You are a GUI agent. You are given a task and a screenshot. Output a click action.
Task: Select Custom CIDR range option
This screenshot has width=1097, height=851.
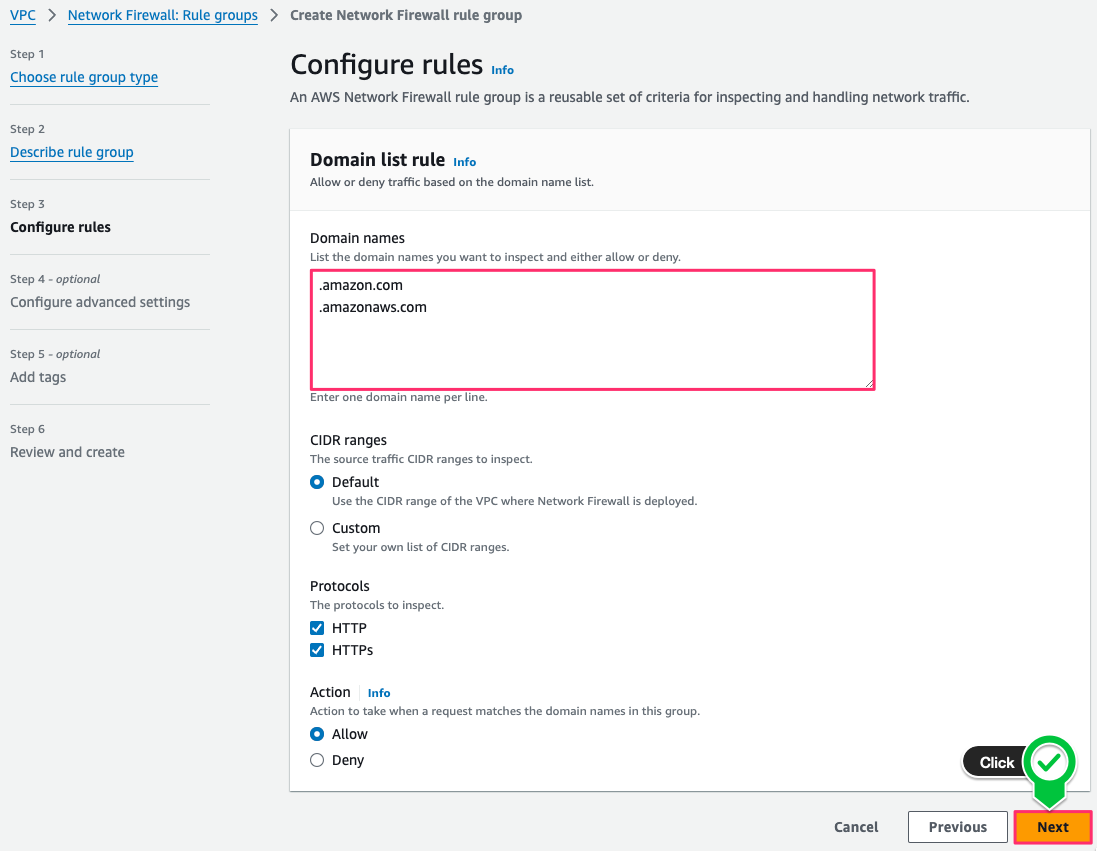click(317, 528)
